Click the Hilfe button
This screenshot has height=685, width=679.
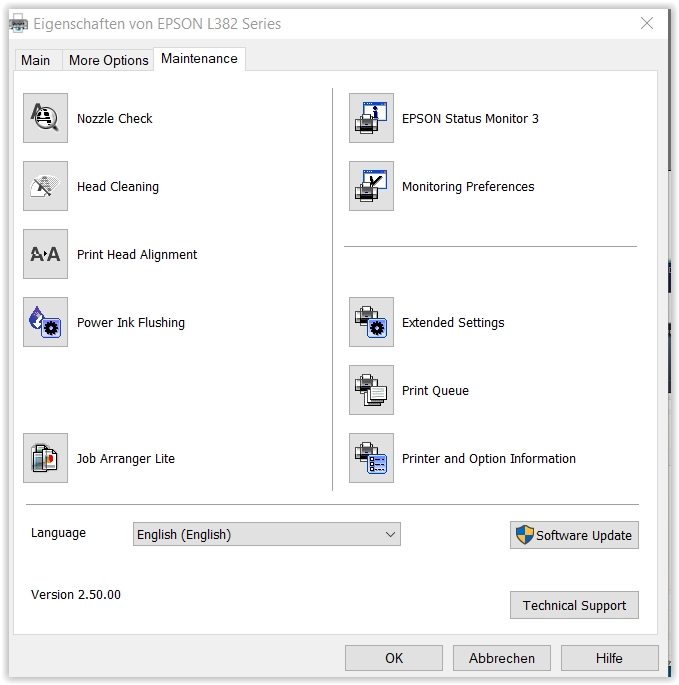(x=609, y=658)
